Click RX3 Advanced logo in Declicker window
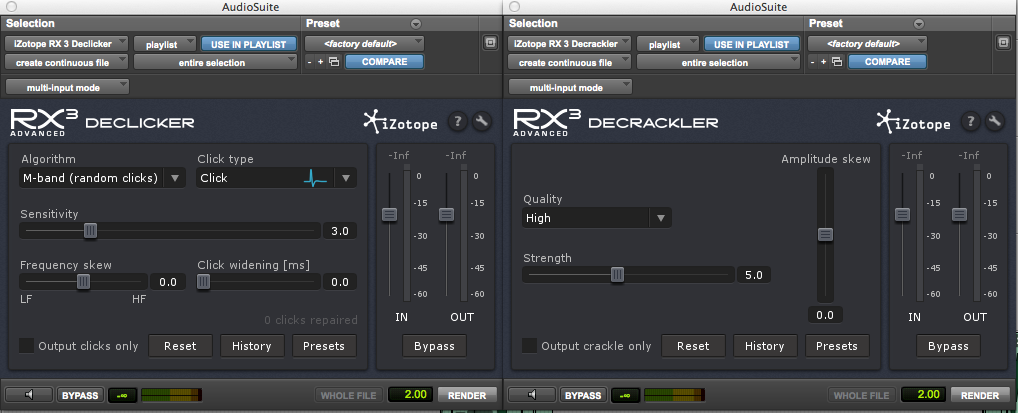 click(43, 122)
